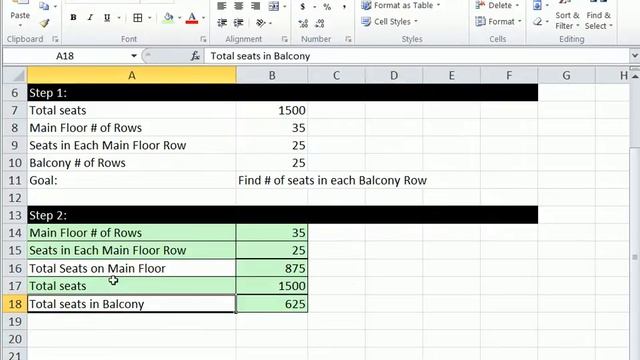The height and width of the screenshot is (360, 640).
Task: Open the Font Color dropdown arrow
Action: coord(203,18)
